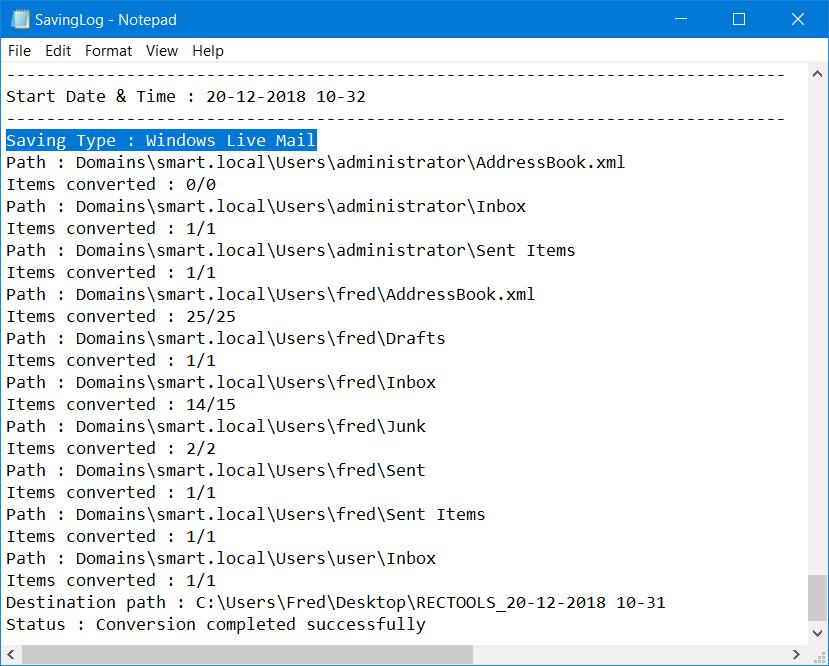Viewport: 829px width, 666px height.
Task: Open the Help menu
Action: point(208,51)
